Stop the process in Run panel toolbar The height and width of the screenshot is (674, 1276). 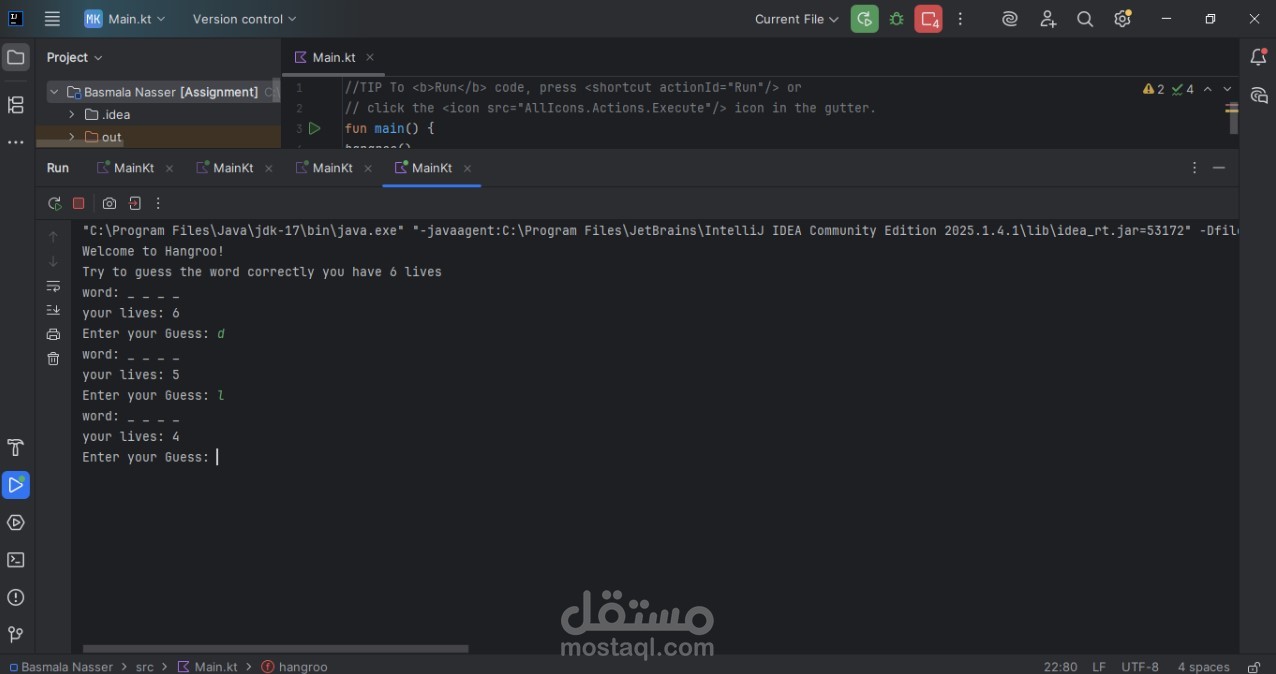[x=79, y=203]
